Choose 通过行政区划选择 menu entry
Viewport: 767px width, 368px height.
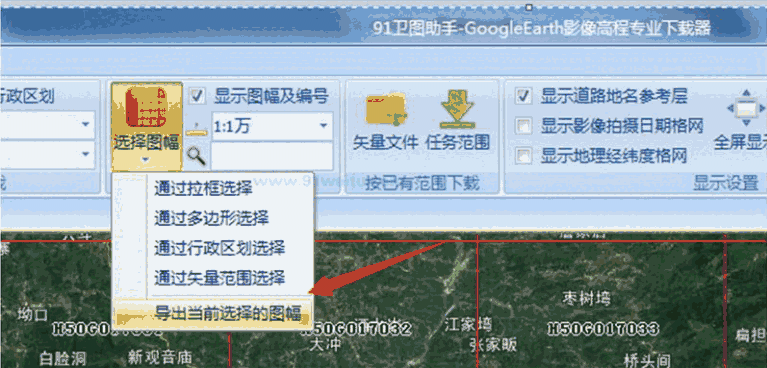(x=213, y=248)
